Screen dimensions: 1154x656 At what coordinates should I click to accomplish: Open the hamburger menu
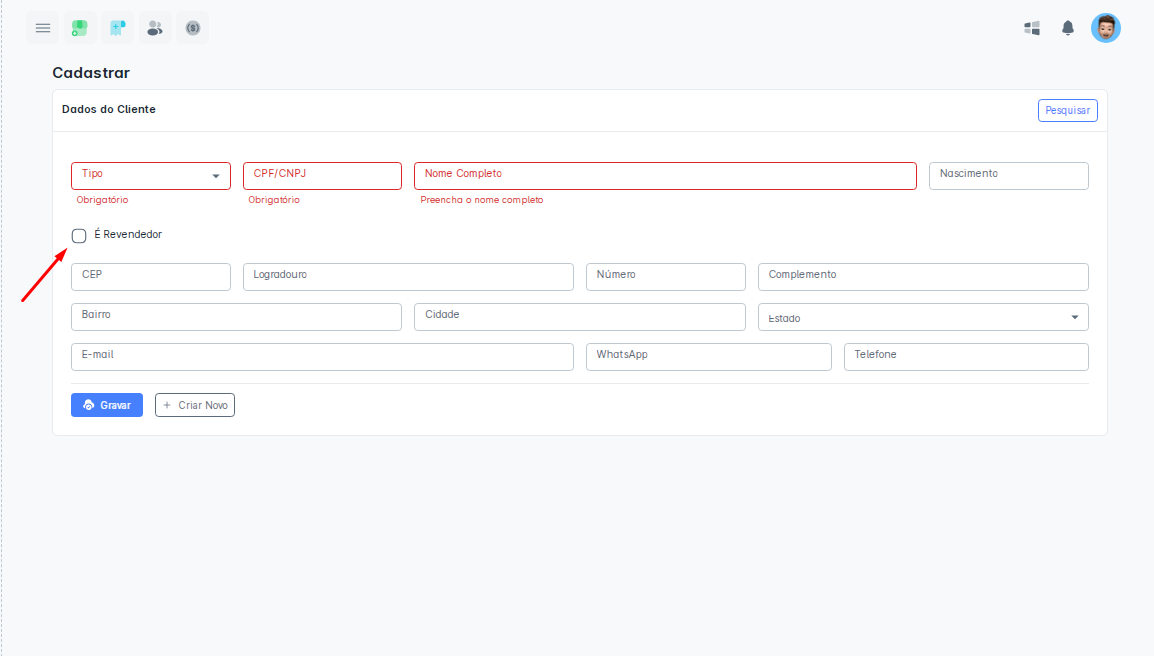click(43, 28)
